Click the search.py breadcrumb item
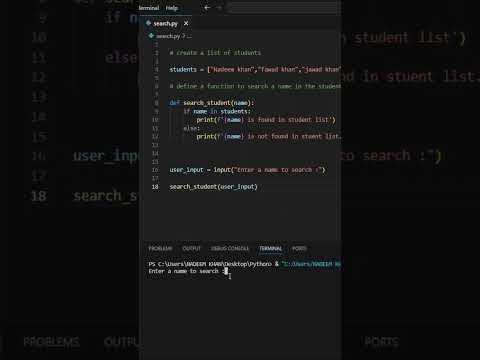 [x=168, y=36]
